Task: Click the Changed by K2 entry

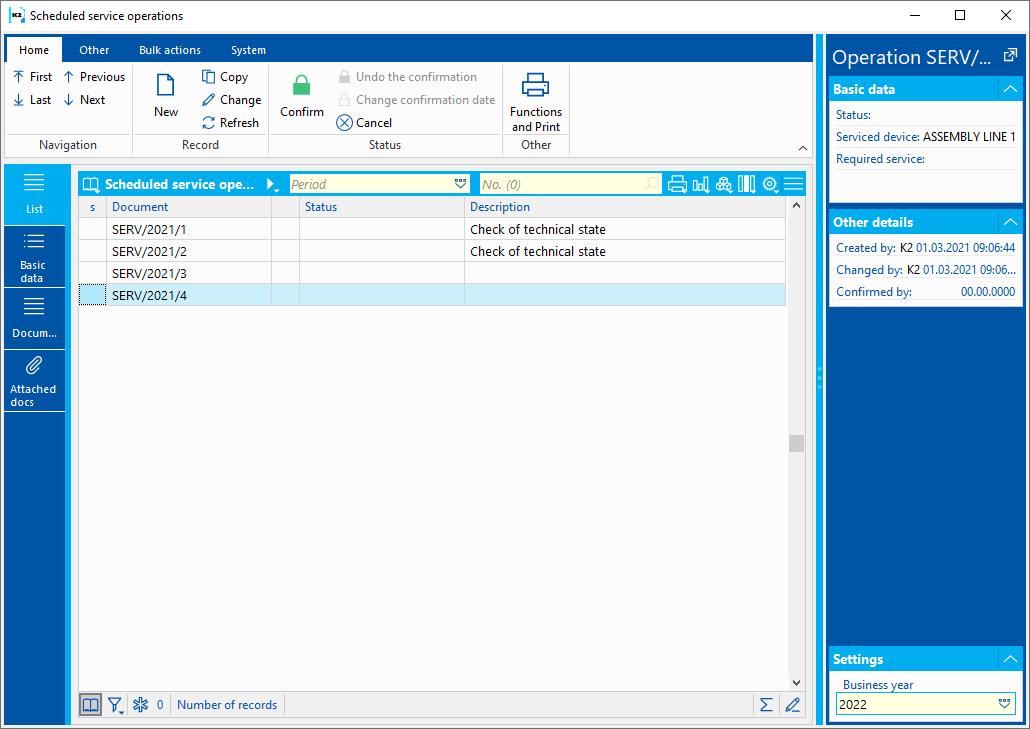Action: (x=926, y=270)
